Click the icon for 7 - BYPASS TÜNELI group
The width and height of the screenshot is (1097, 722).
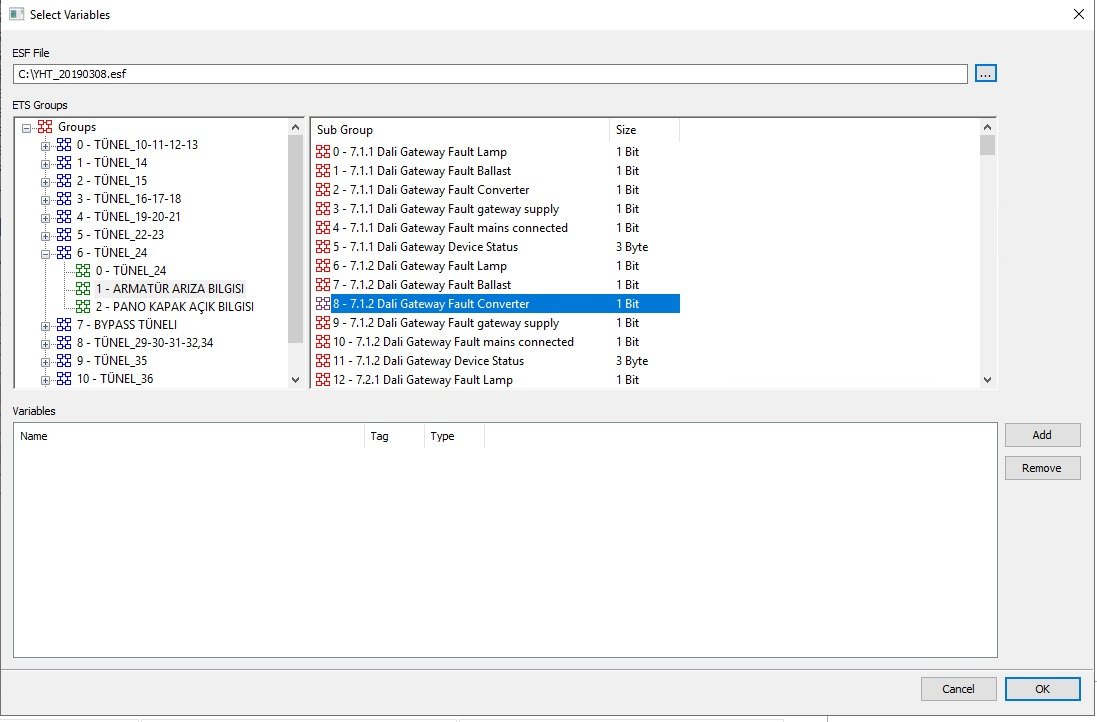coord(64,325)
